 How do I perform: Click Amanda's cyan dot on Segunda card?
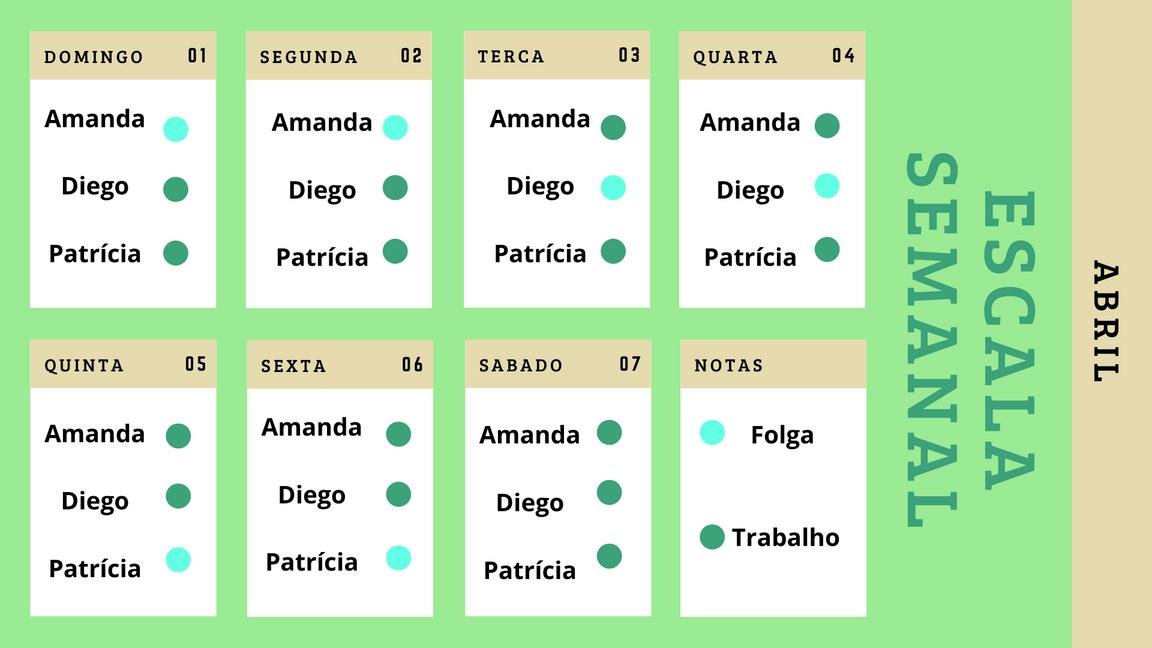click(395, 127)
